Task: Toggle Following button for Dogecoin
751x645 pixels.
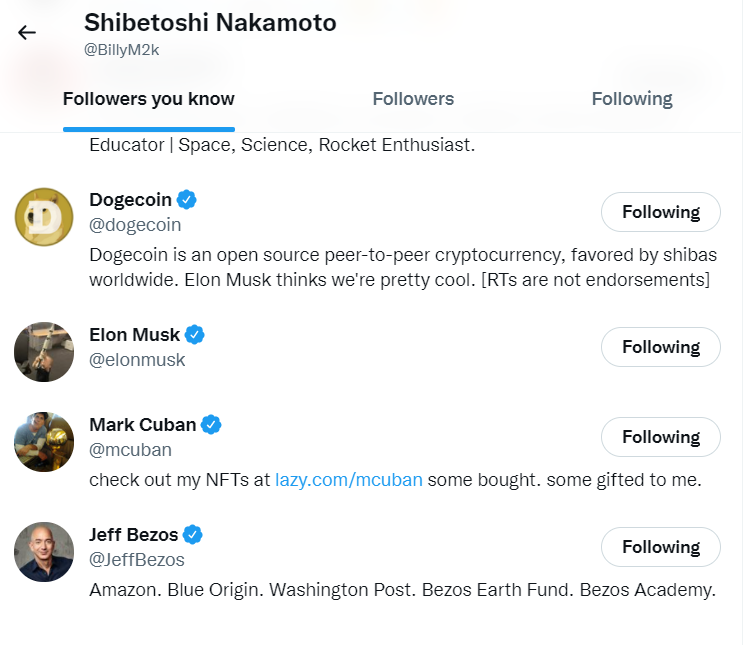Action: click(x=660, y=212)
